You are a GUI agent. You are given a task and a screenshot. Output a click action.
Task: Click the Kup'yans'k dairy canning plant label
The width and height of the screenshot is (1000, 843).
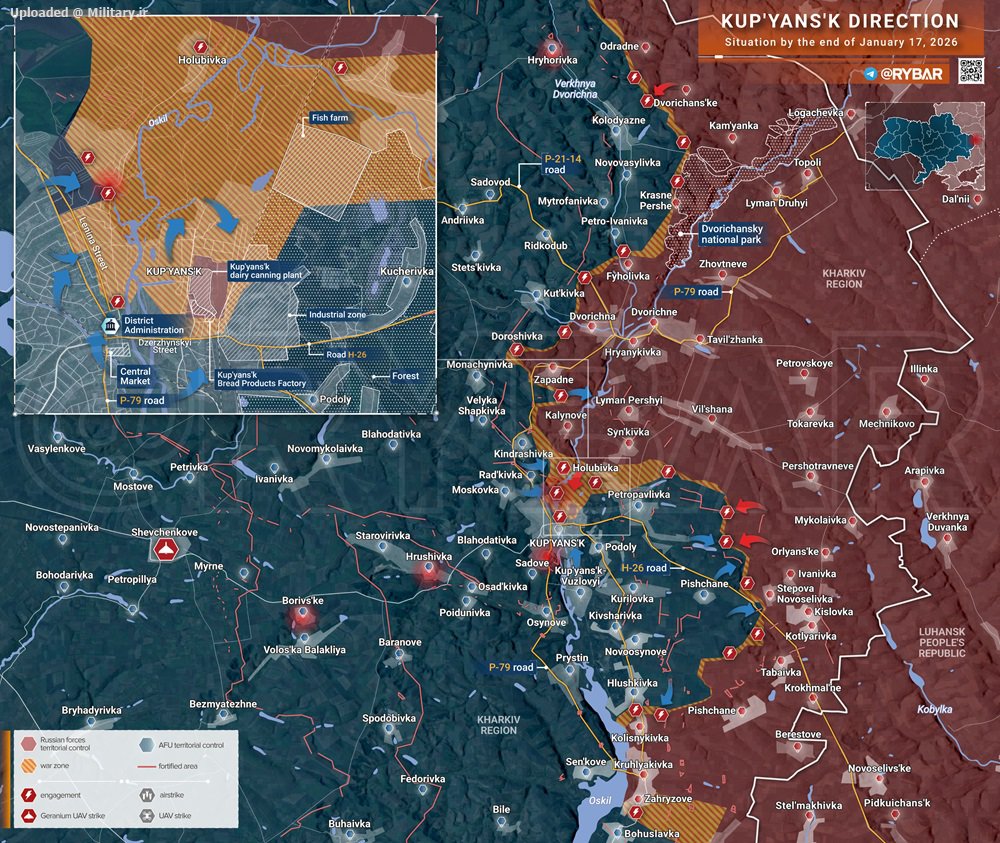click(266, 271)
